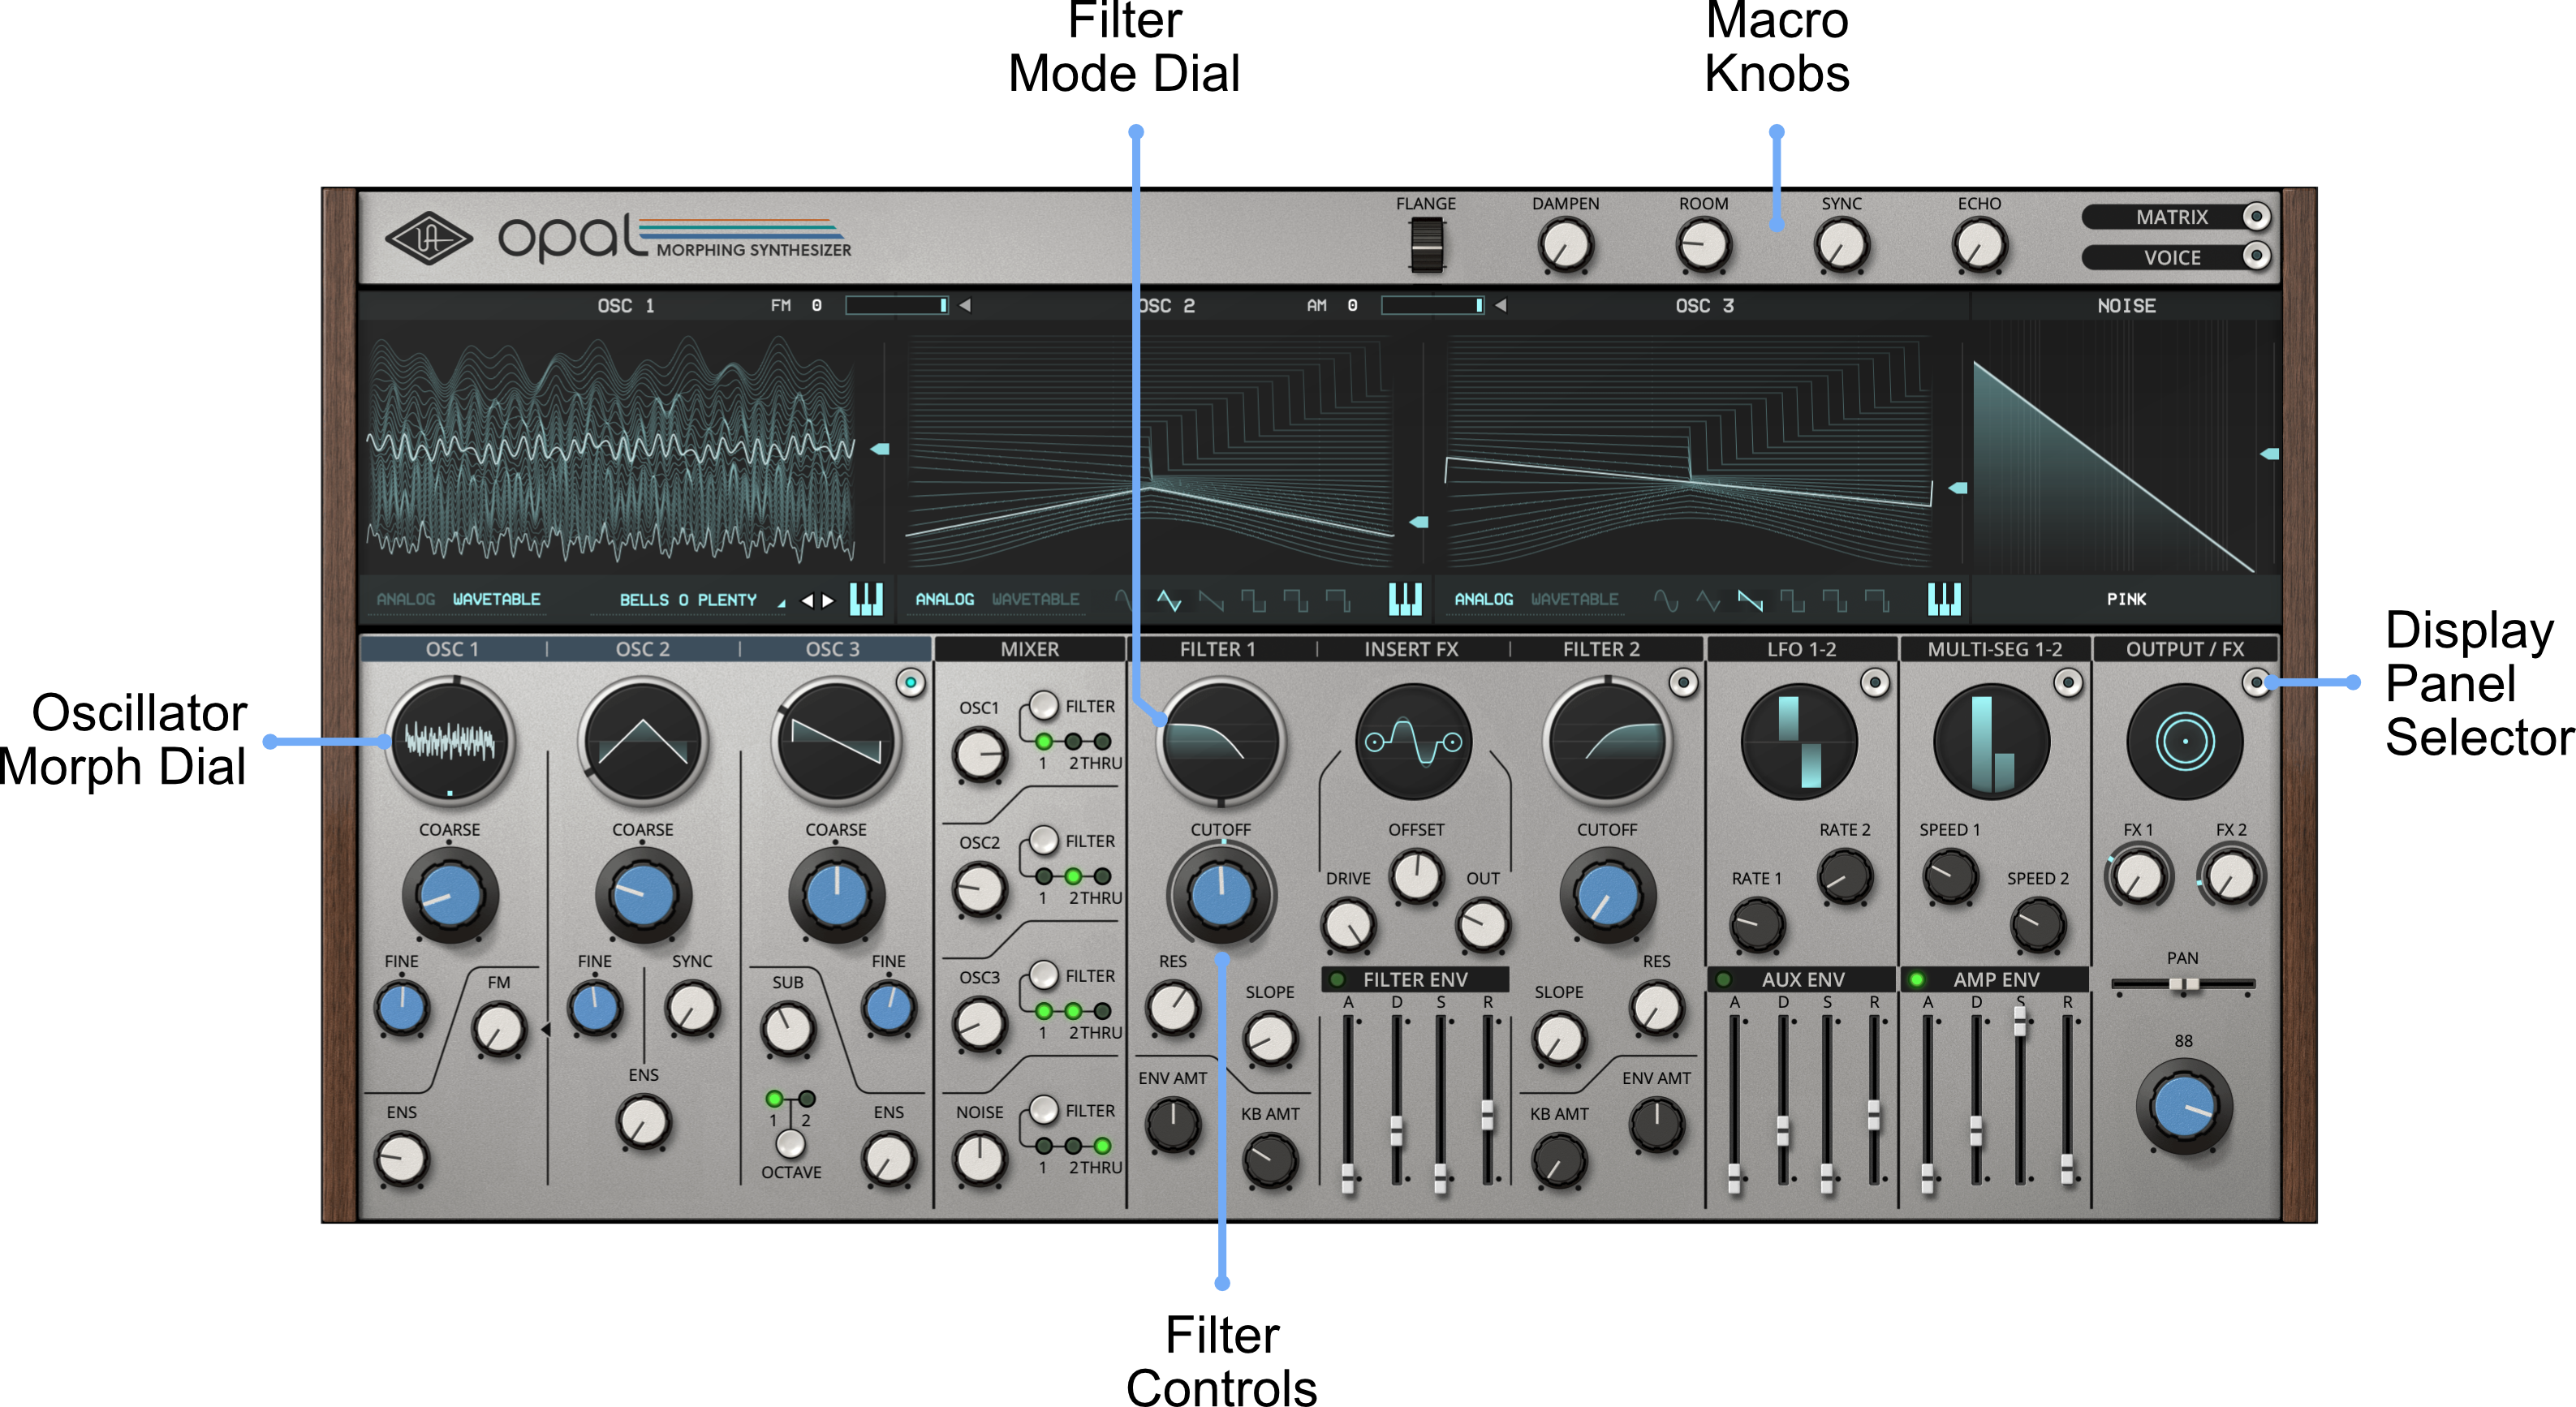The width and height of the screenshot is (2576, 1407).
Task: Toggle NOISE FILTER routing button in mixer
Action: (1044, 1110)
